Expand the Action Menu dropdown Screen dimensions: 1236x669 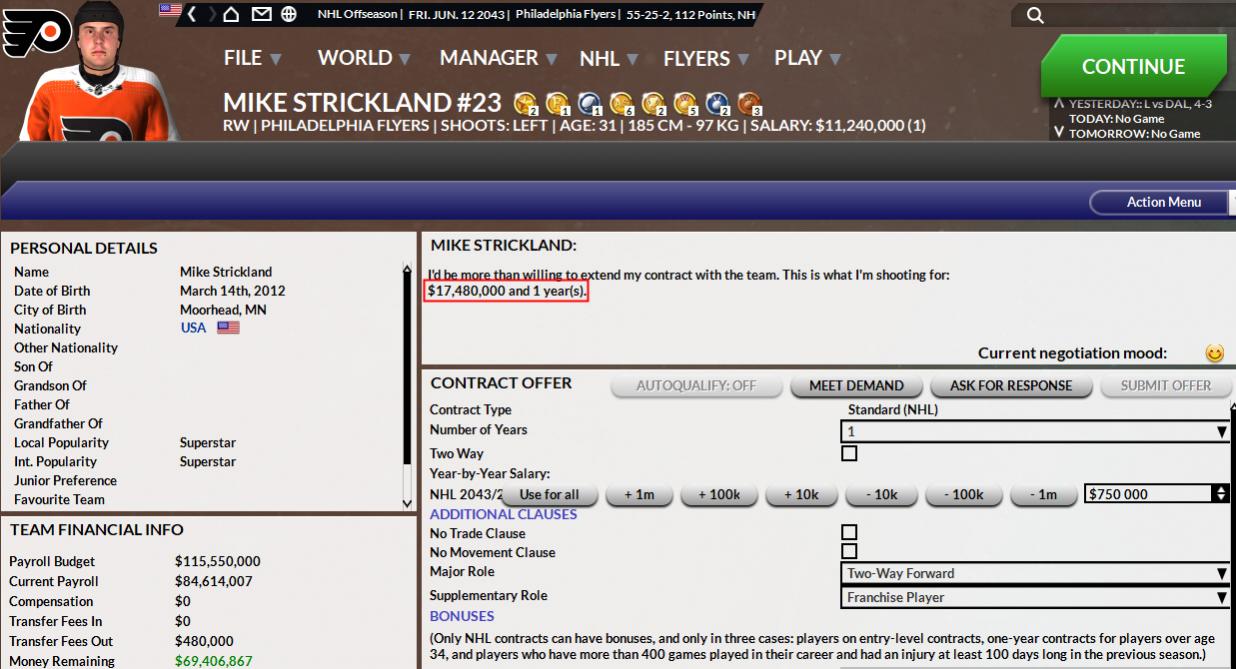[x=1163, y=202]
